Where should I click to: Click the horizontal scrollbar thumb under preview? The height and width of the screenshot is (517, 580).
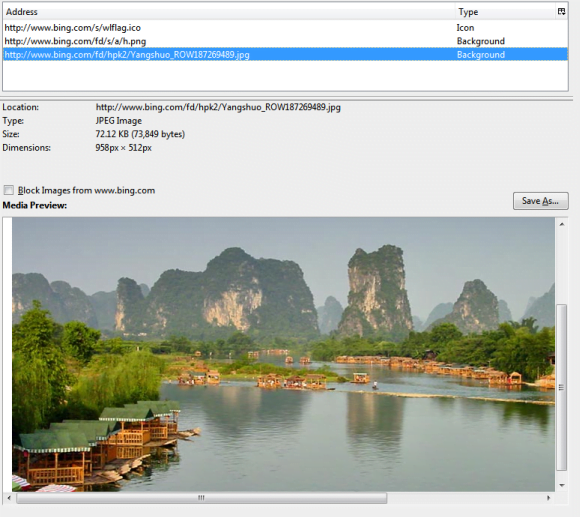(202, 498)
